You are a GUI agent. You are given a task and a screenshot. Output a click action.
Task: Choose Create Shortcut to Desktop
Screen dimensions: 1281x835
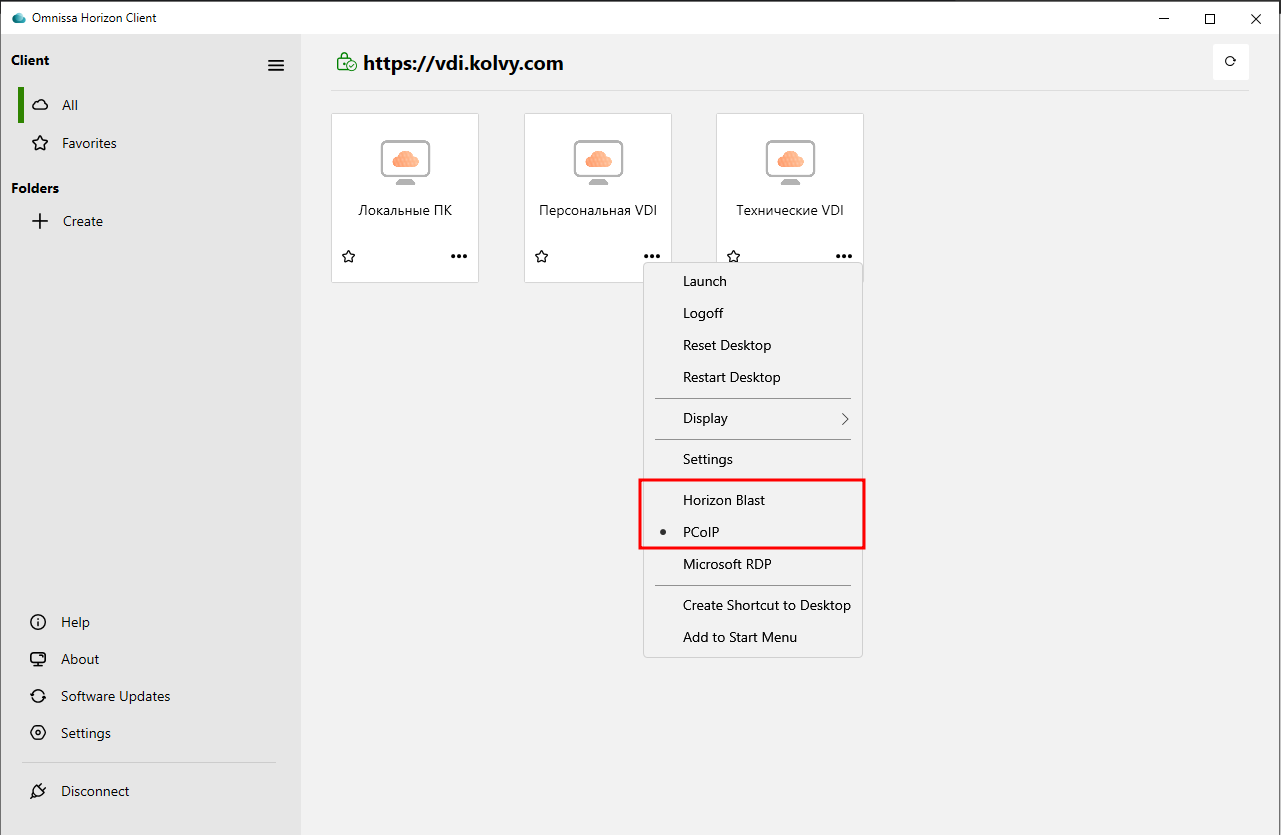pyautogui.click(x=766, y=605)
